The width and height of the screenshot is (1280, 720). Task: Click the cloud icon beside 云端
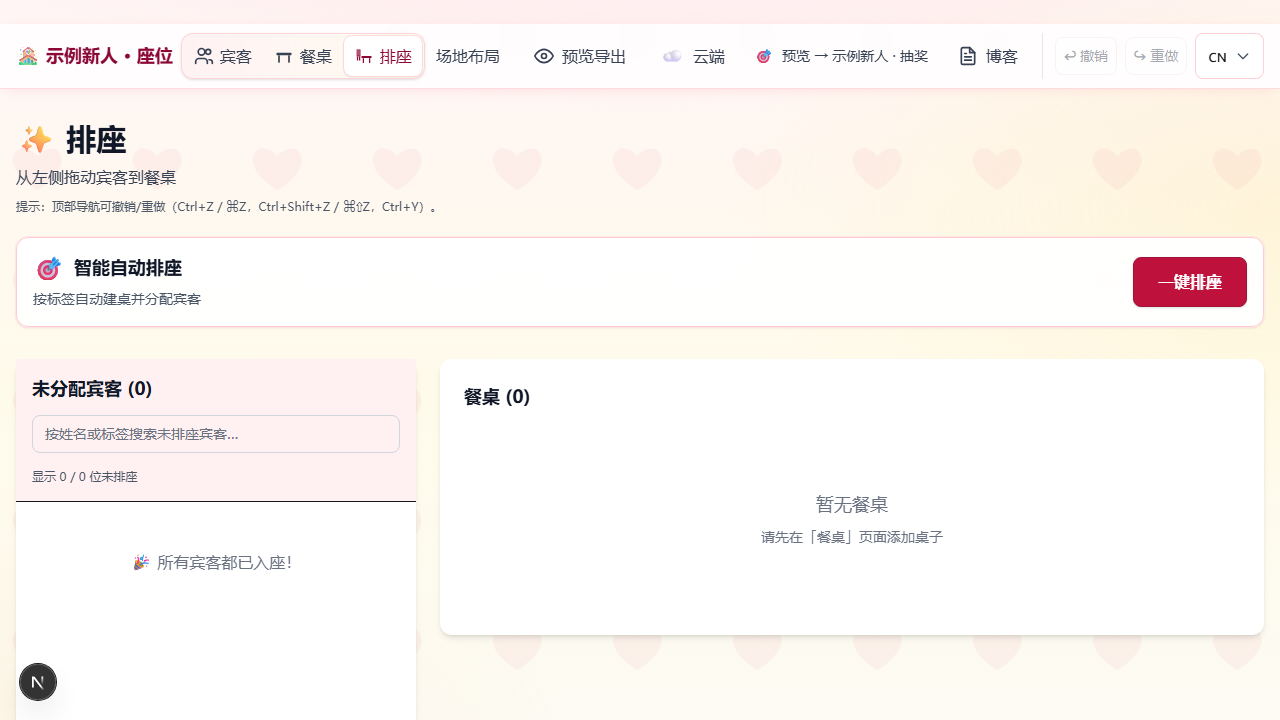[673, 56]
